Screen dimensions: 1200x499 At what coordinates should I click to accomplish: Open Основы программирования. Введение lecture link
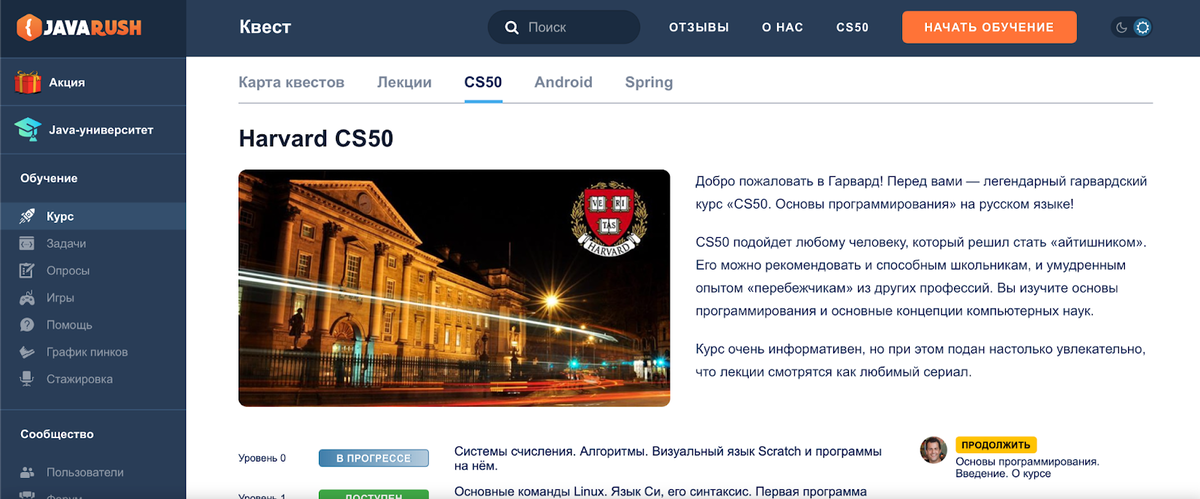point(1027,467)
